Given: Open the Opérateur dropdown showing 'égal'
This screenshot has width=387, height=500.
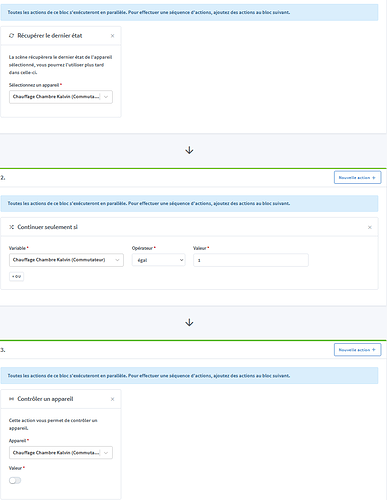Looking at the screenshot, I should coord(159,260).
